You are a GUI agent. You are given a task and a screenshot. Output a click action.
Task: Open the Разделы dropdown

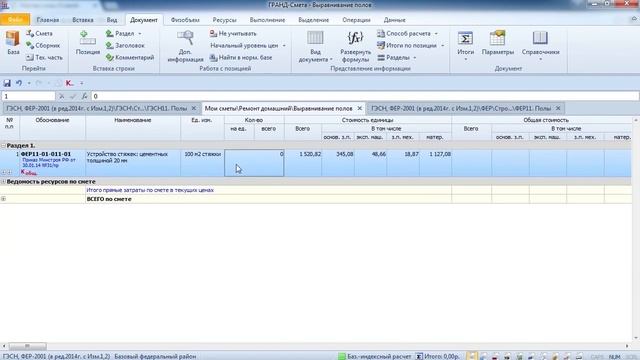414,58
